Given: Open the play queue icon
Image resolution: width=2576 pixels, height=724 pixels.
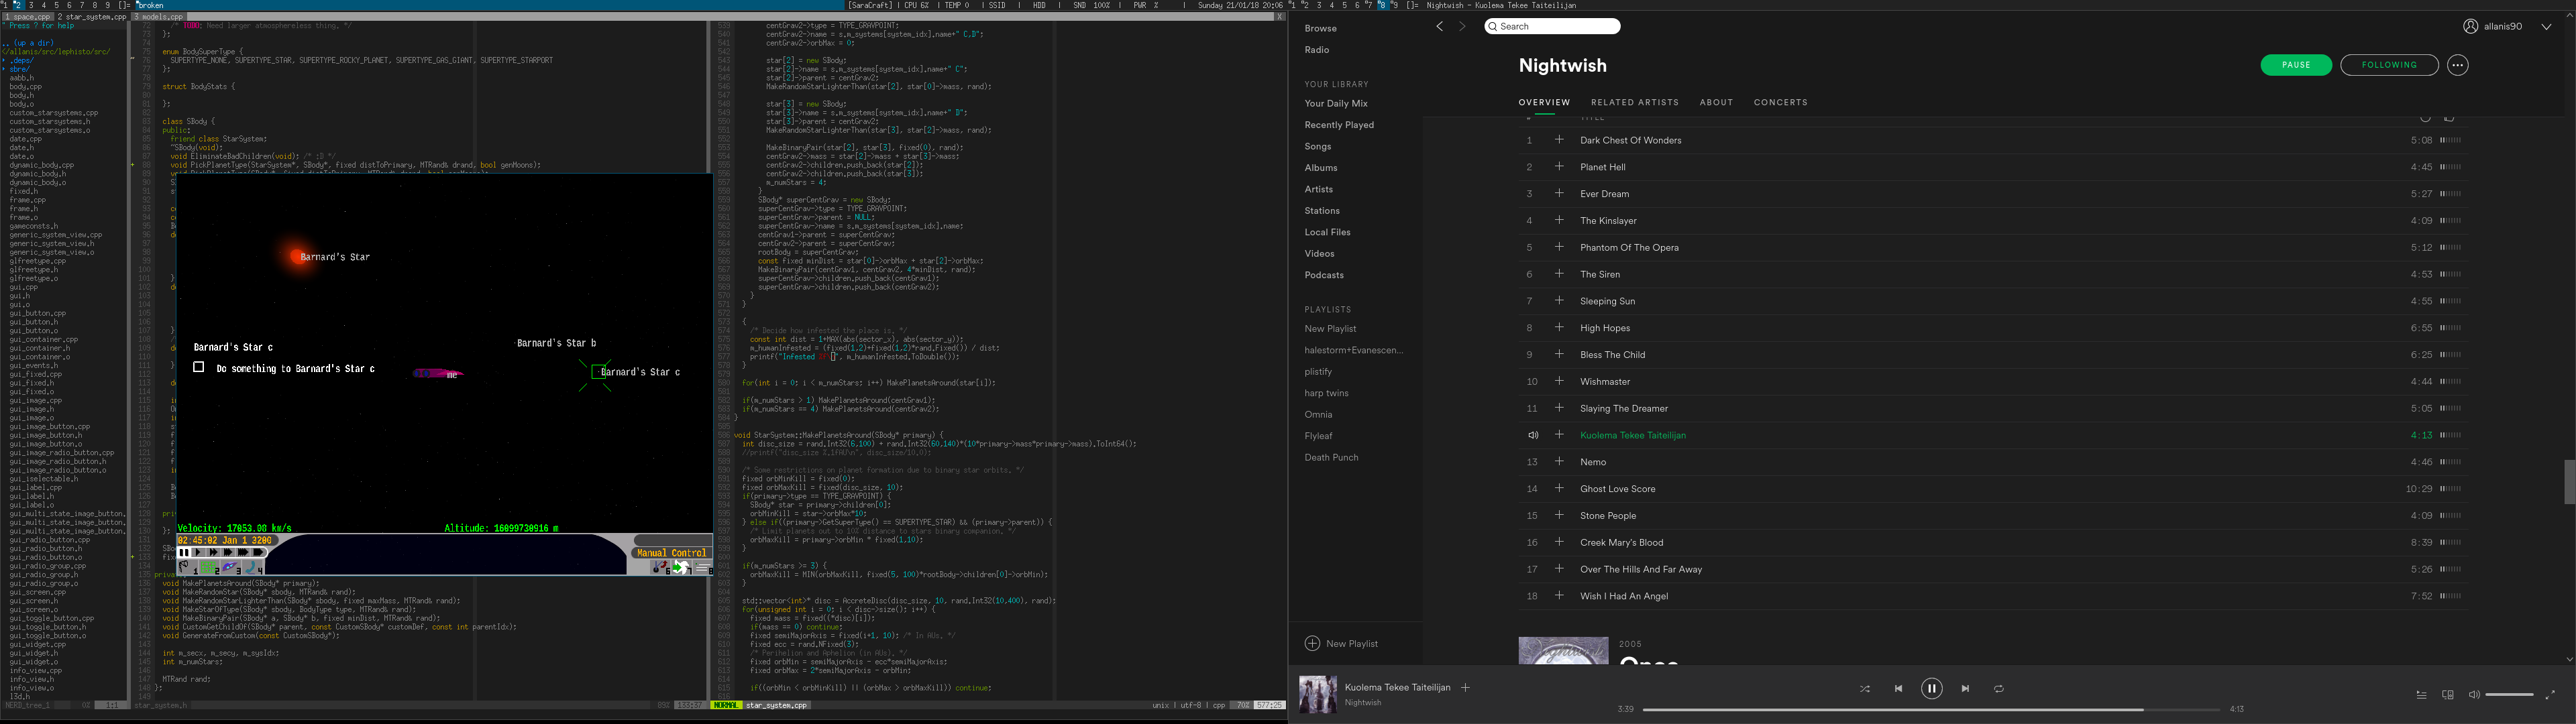Looking at the screenshot, I should pyautogui.click(x=2421, y=695).
